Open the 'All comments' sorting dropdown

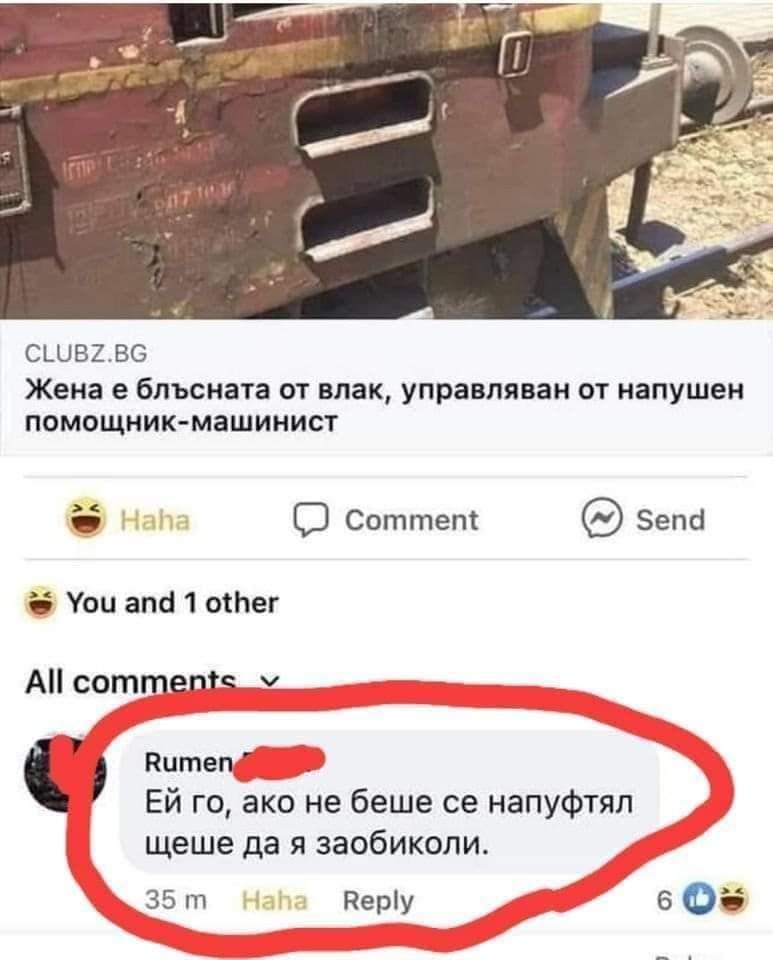tap(152, 681)
